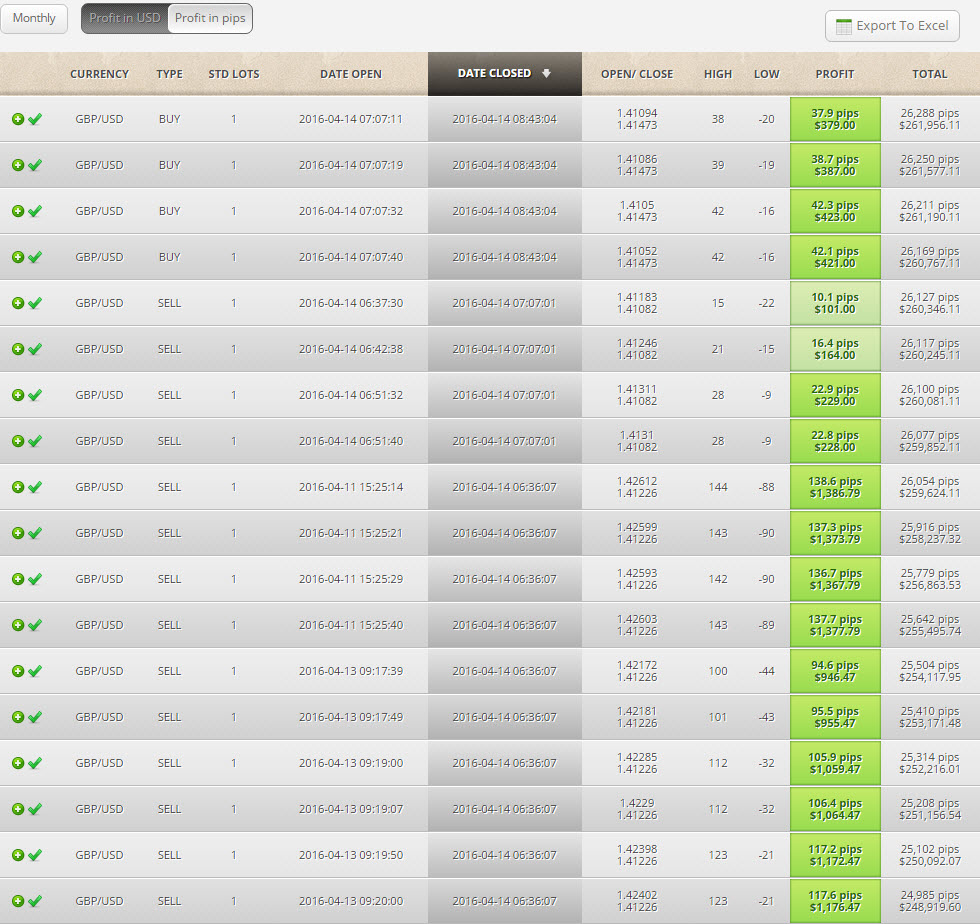This screenshot has height=924, width=980.
Task: Click green plus icon on 117.6 pips row
Action: pos(18,901)
